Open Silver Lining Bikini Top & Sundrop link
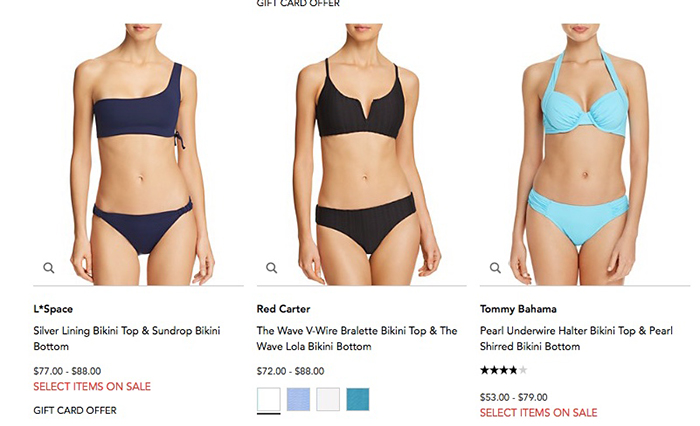Screen dimensions: 700x426 click(127, 338)
